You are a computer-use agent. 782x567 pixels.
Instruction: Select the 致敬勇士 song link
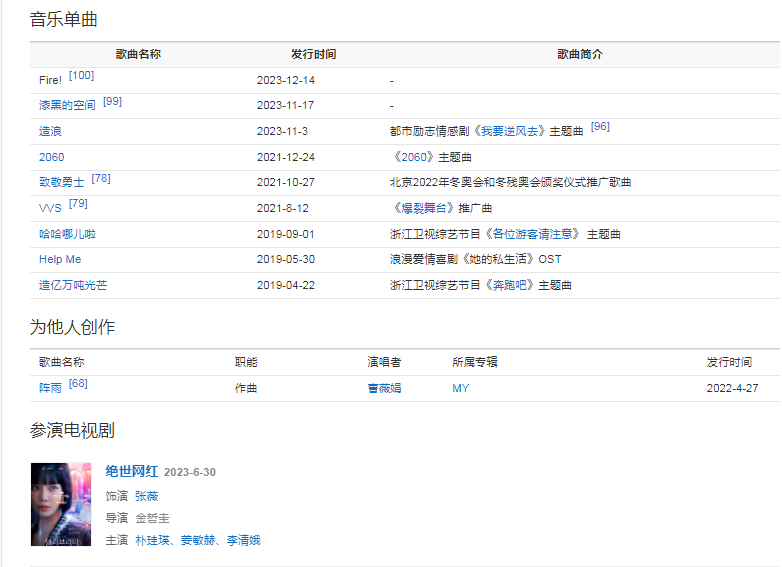[61, 183]
